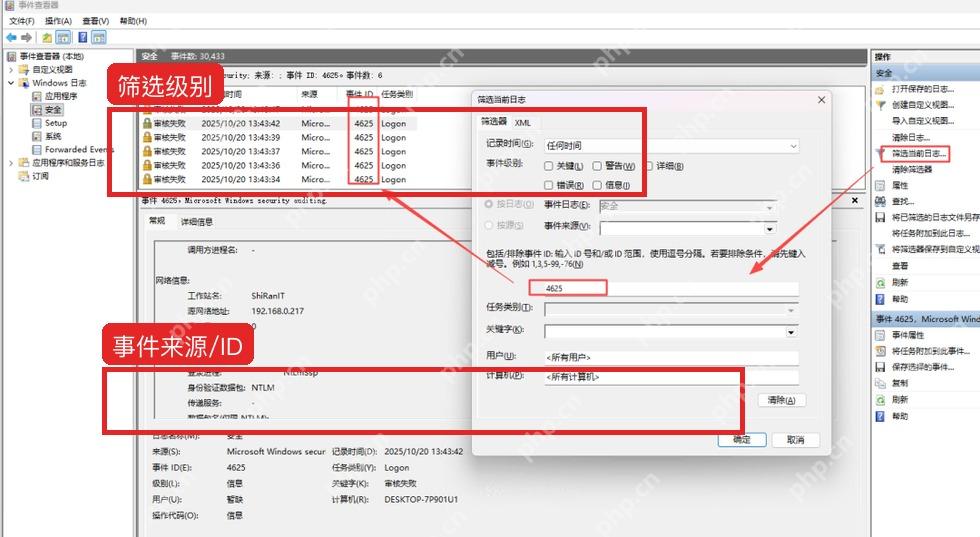Click the 计算机 field showing <所有计算机>
The width and height of the screenshot is (980, 537).
coord(671,378)
